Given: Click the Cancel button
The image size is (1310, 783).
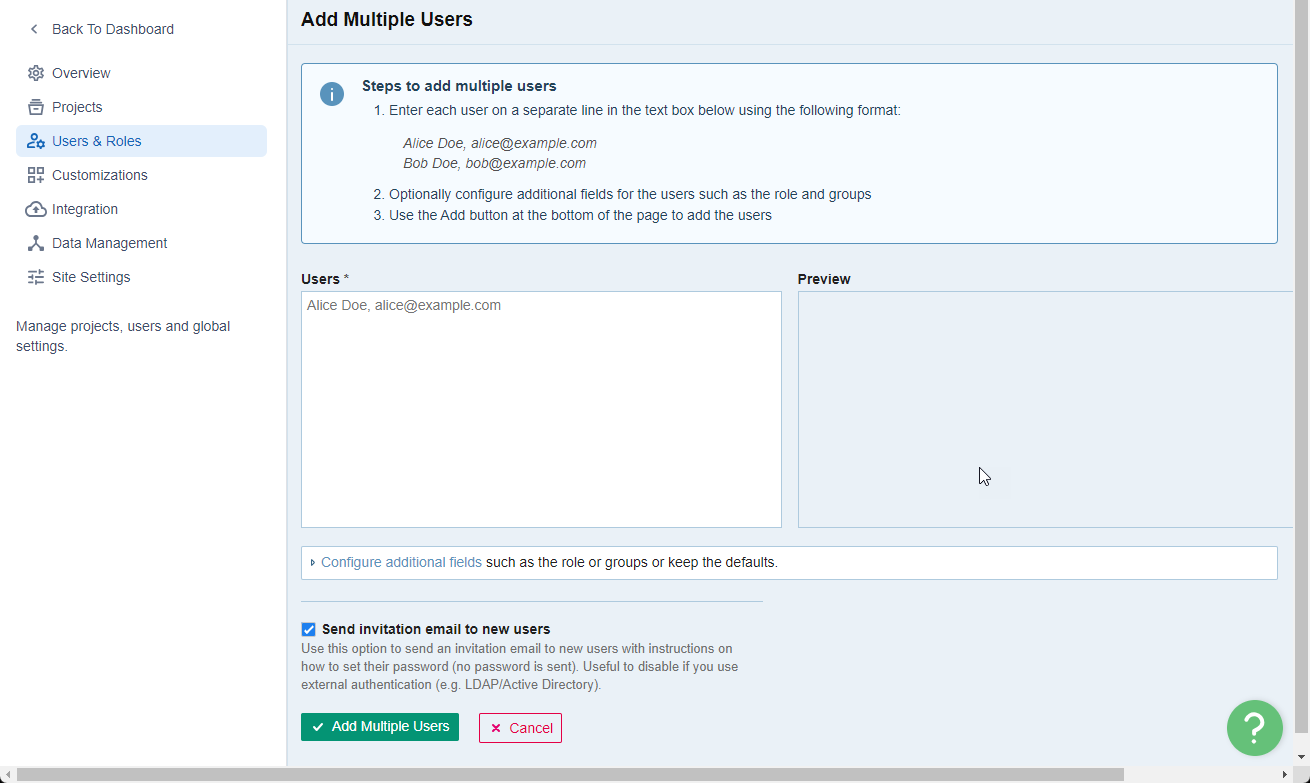Looking at the screenshot, I should click(x=520, y=728).
